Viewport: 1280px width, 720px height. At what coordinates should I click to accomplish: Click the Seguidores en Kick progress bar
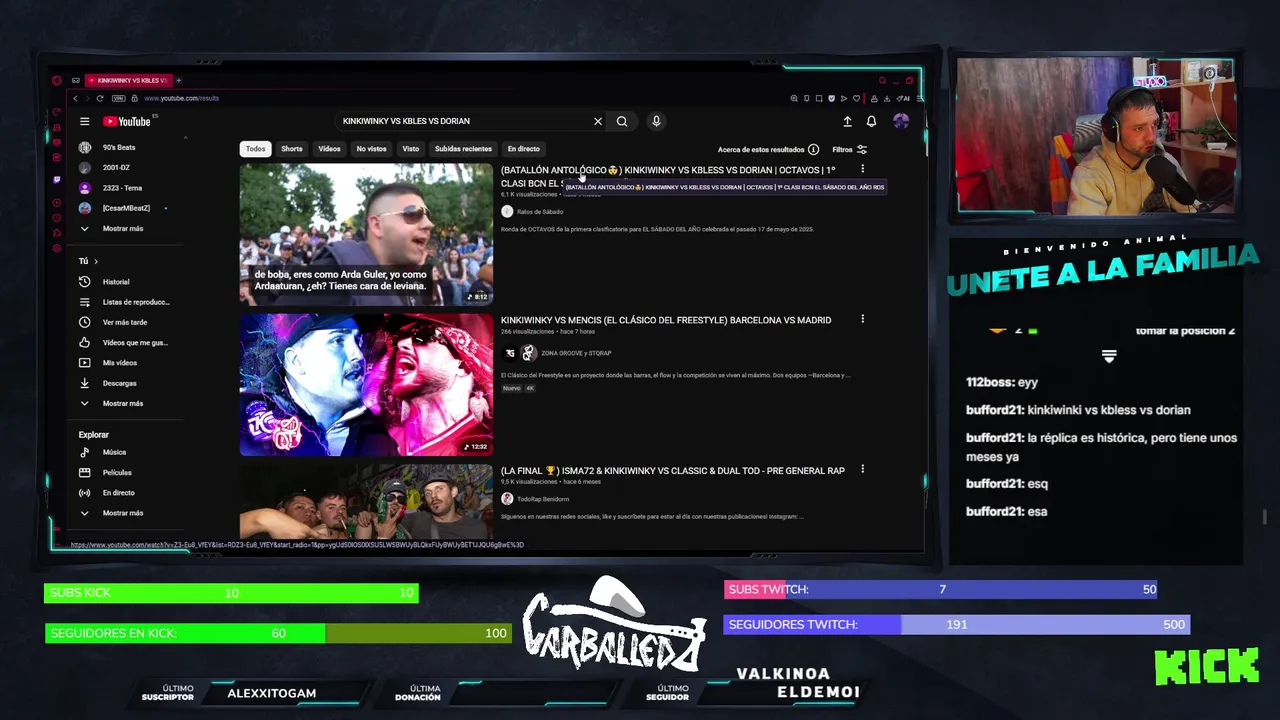point(278,633)
